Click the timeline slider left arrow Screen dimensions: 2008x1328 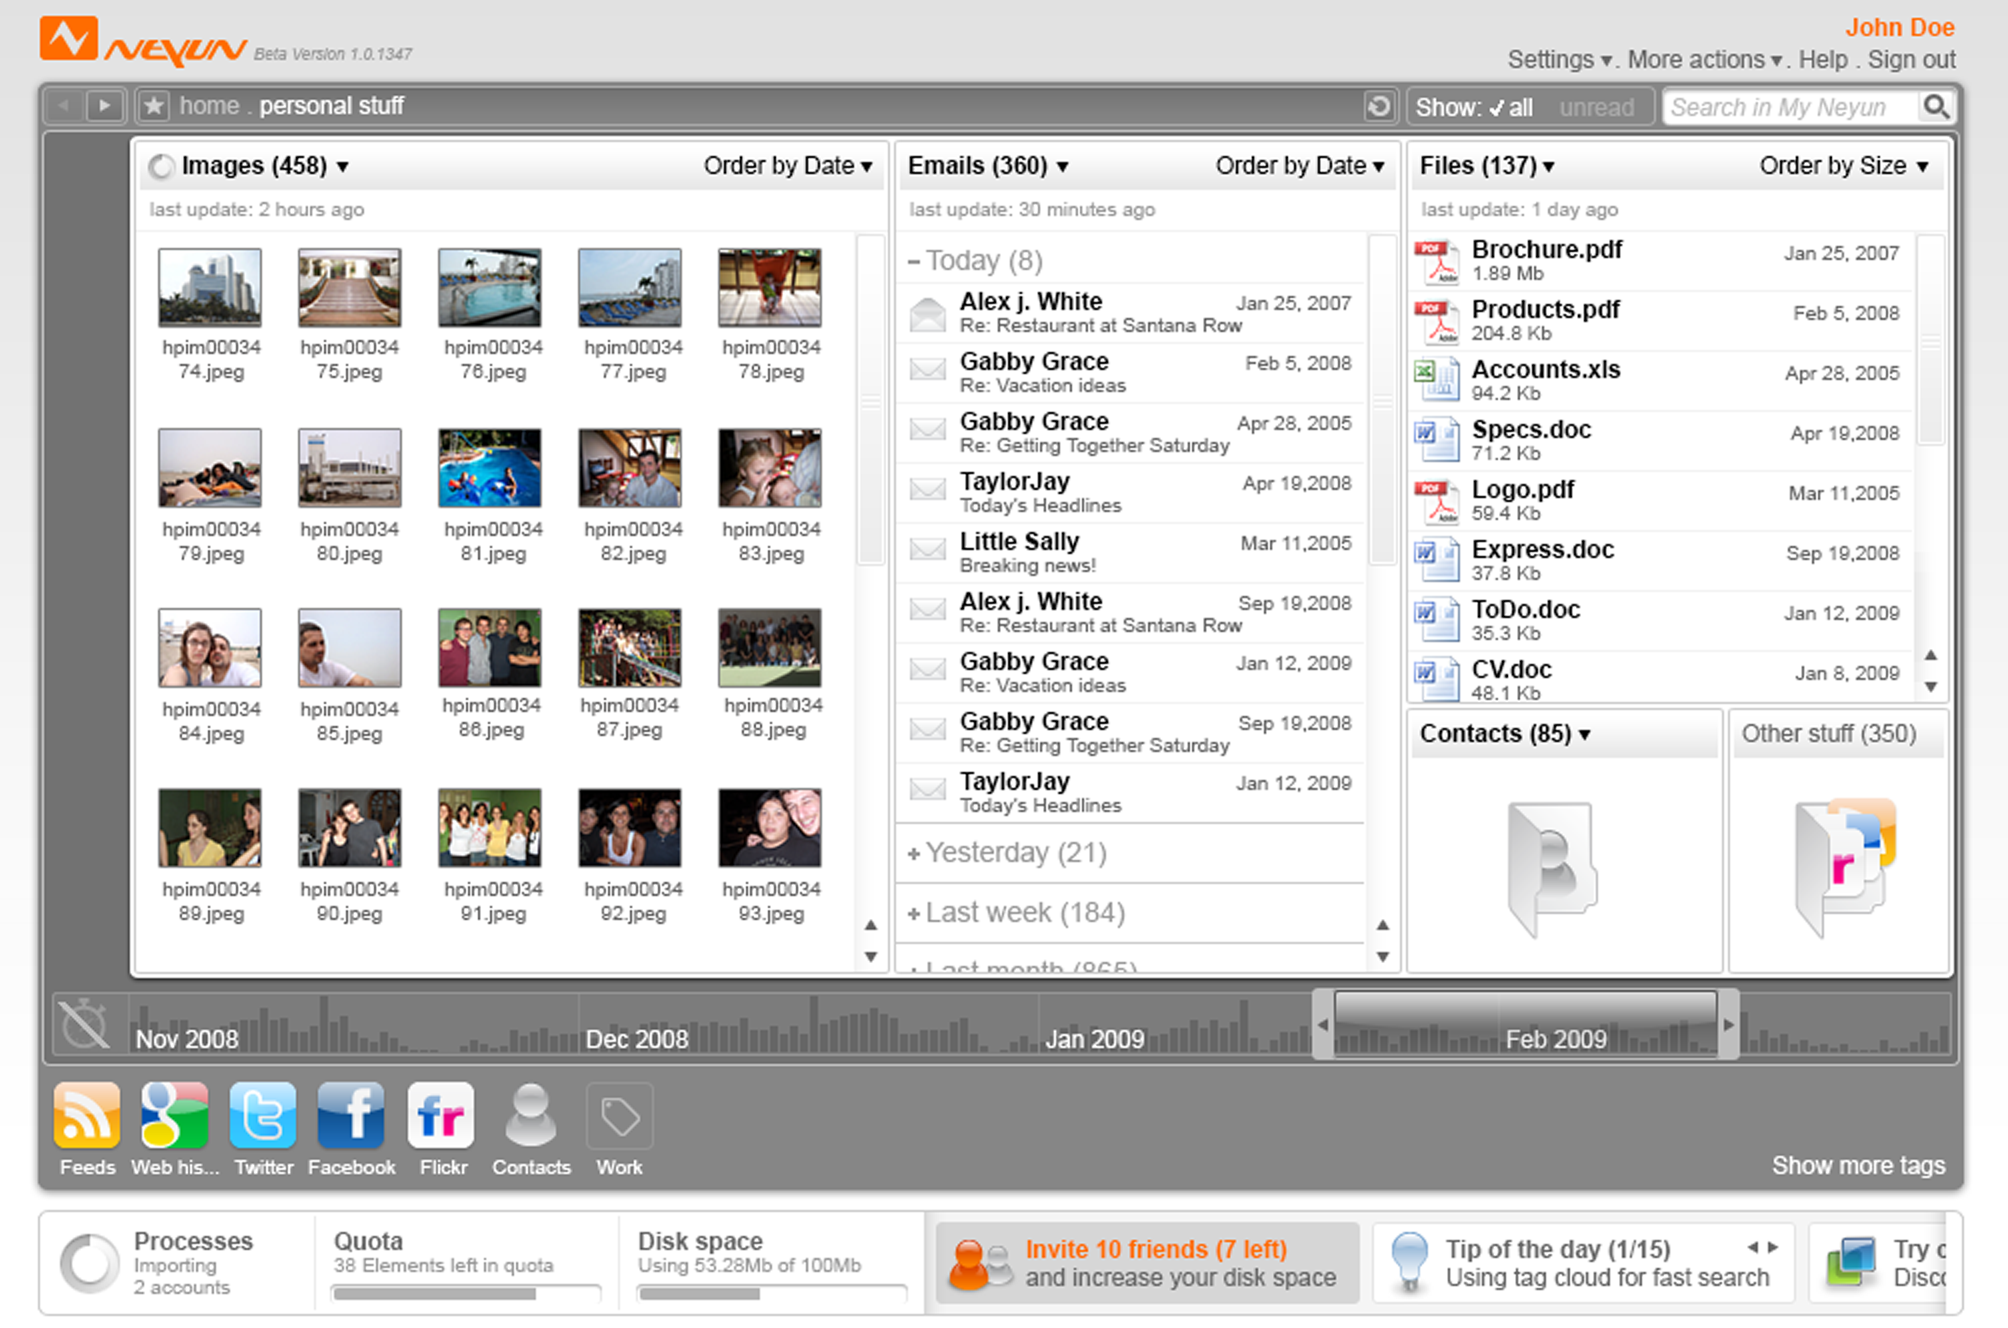1323,1025
